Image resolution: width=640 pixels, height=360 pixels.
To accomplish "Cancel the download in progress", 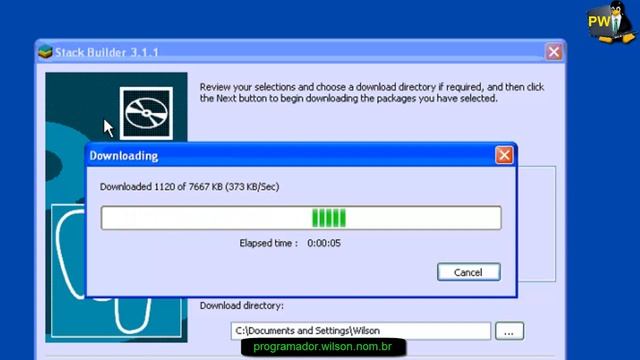I will click(469, 272).
